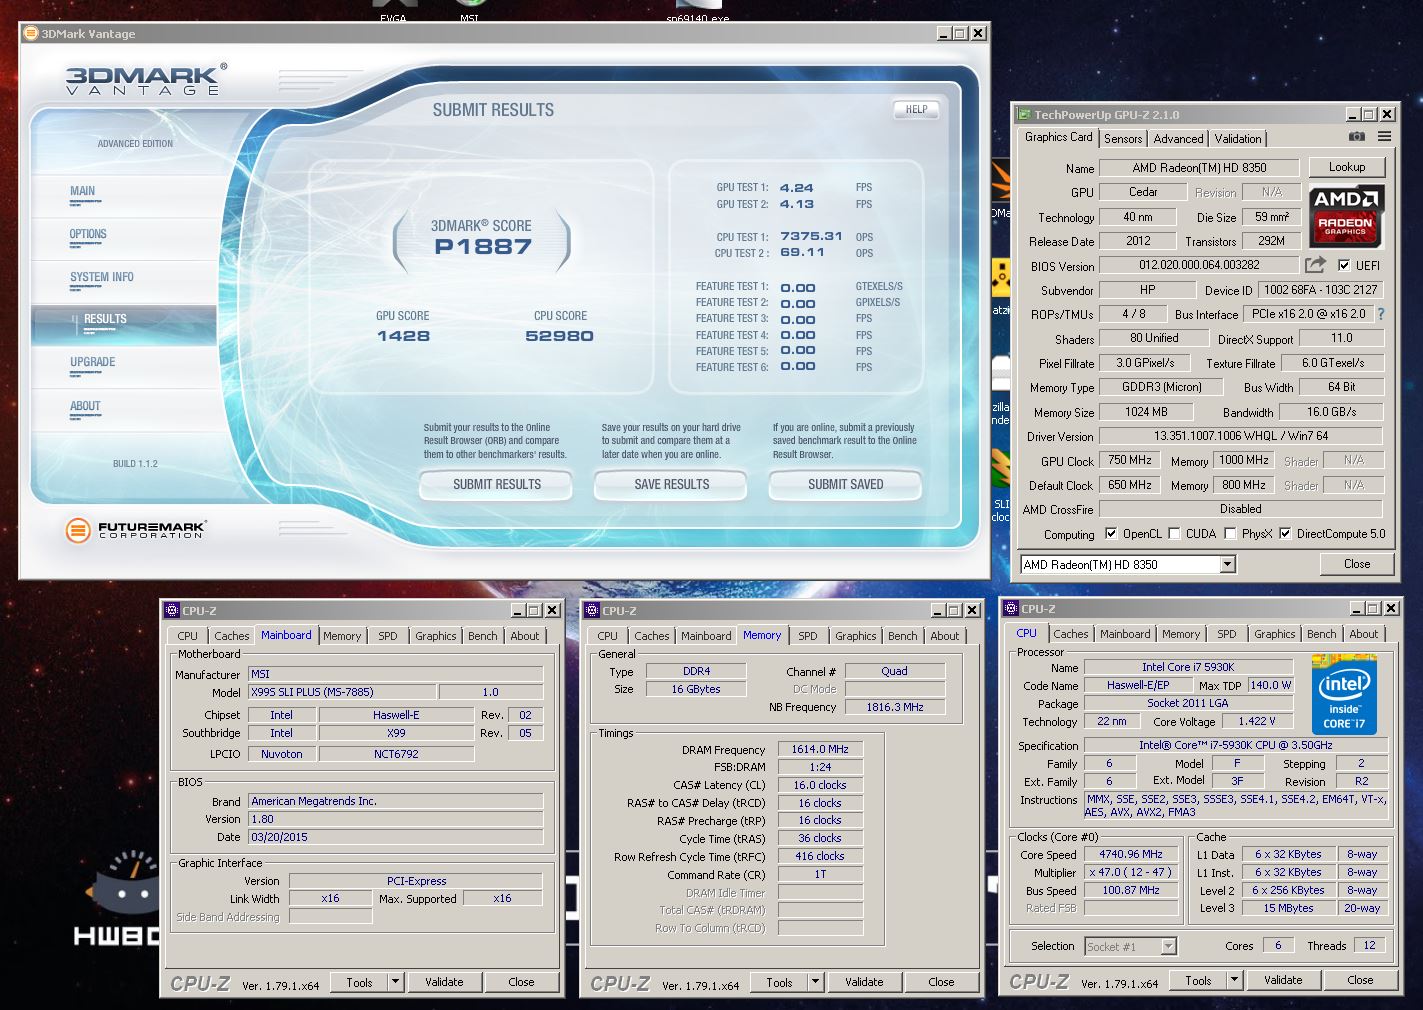The height and width of the screenshot is (1010, 1423).
Task: Click the CPU score 52980 value
Action: [x=559, y=336]
